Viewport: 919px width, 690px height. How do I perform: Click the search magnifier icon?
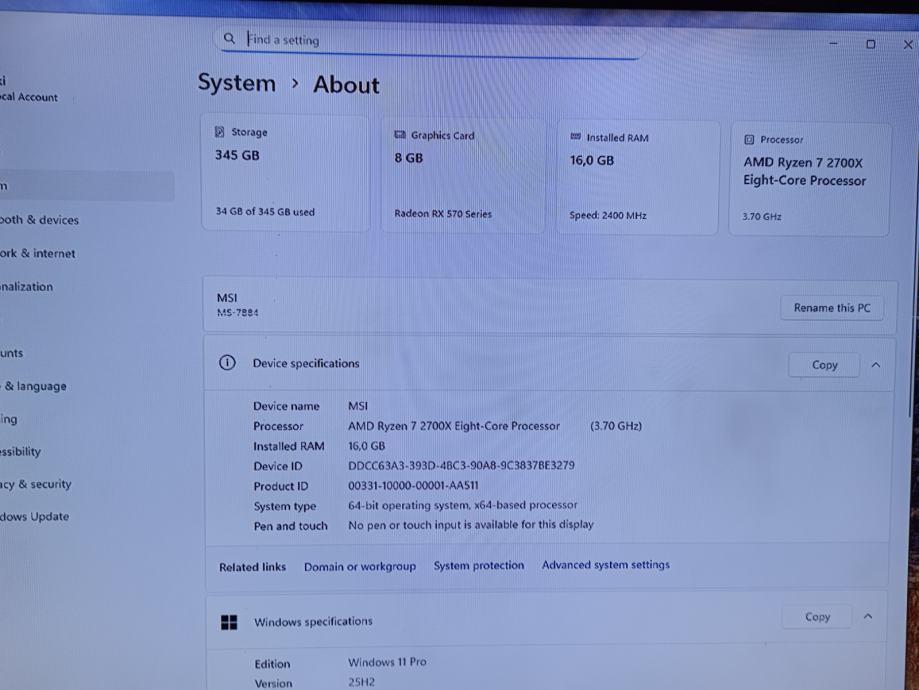[x=229, y=39]
